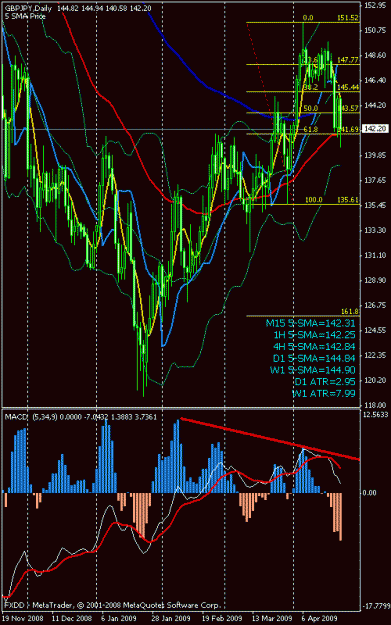Click price scale value 139.85
The width and height of the screenshot is (391, 625).
click(x=375, y=155)
